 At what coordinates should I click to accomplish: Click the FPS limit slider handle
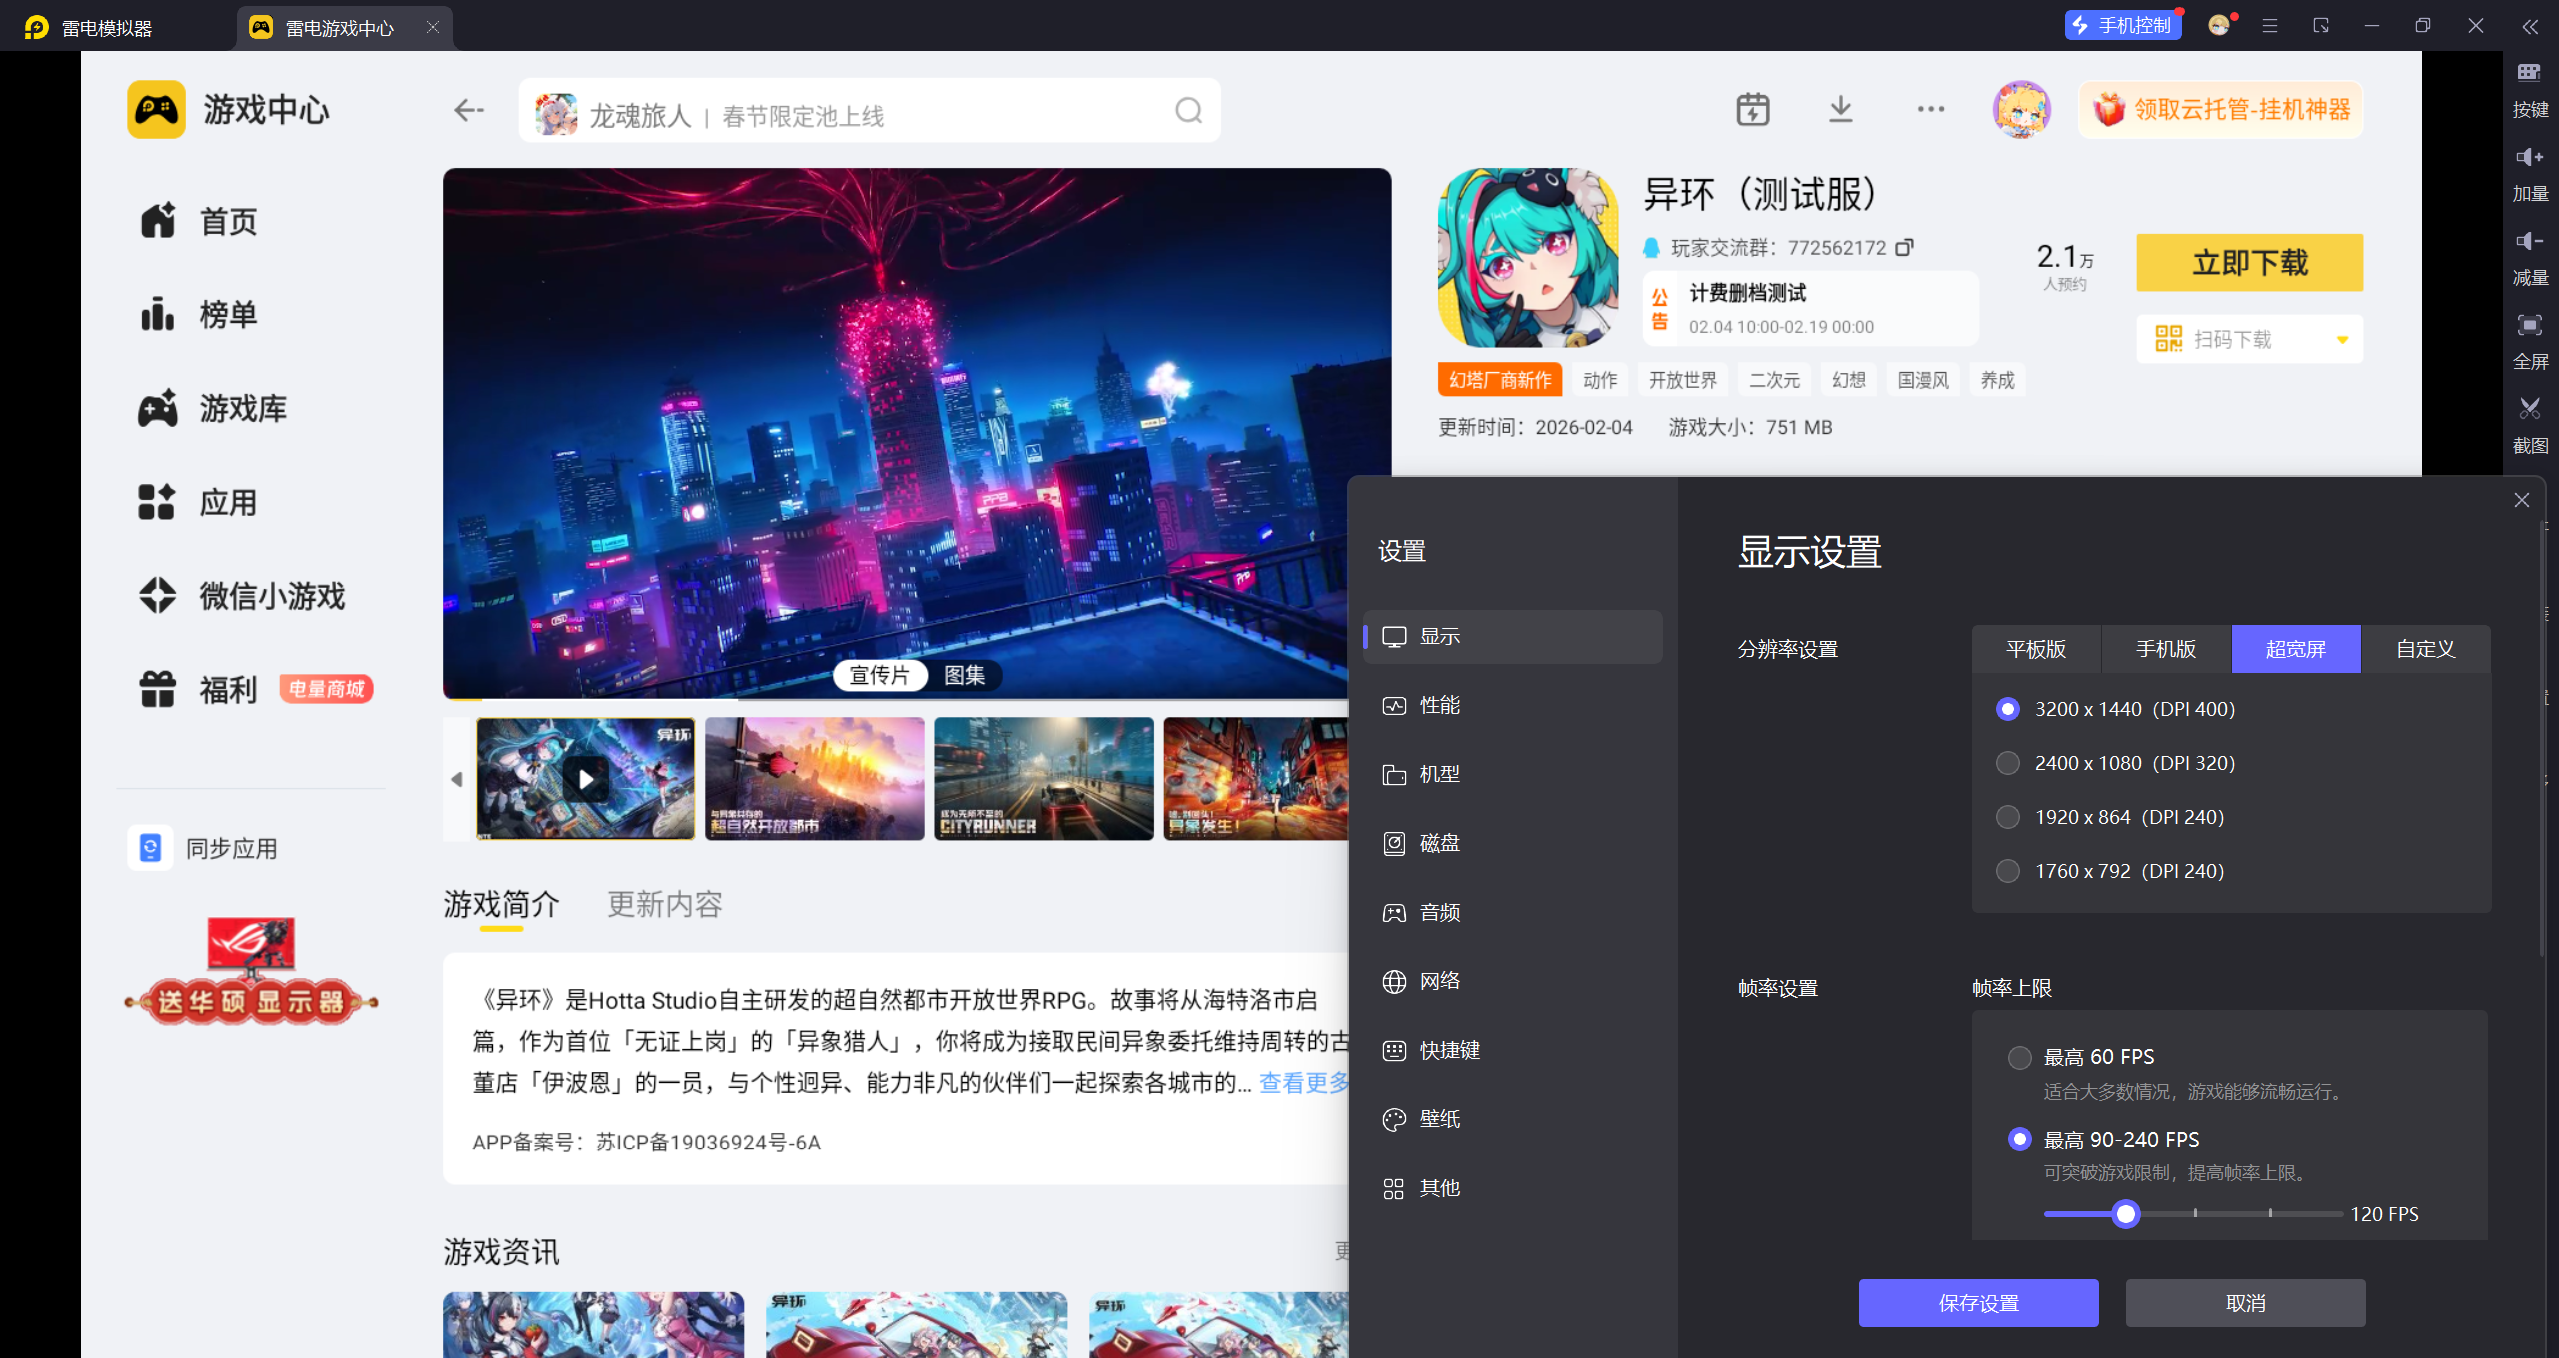click(2125, 1214)
